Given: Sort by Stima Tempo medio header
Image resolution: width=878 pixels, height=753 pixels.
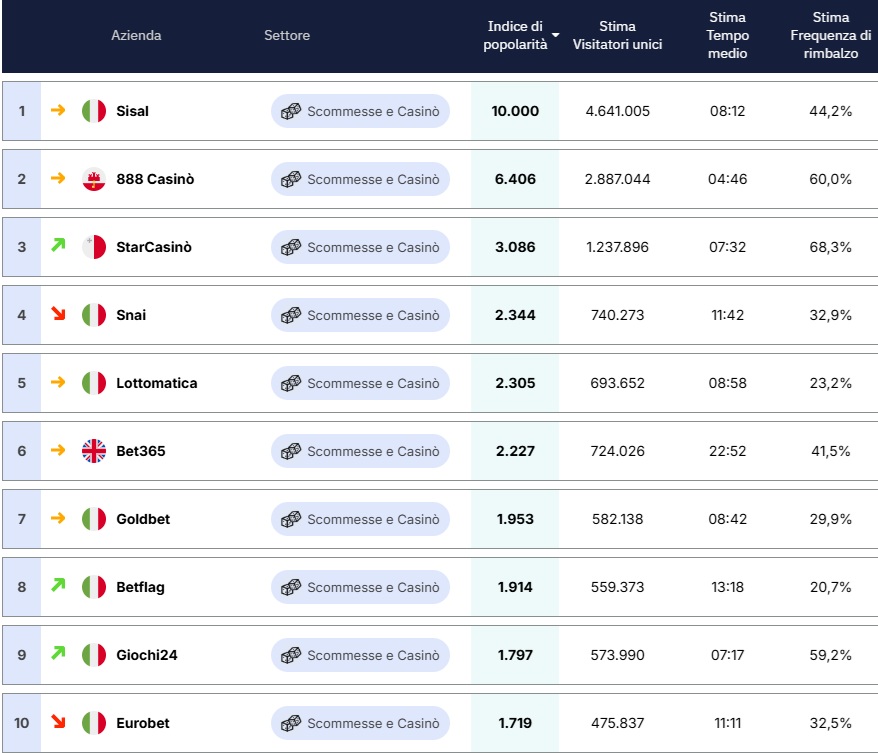Looking at the screenshot, I should (x=727, y=35).
